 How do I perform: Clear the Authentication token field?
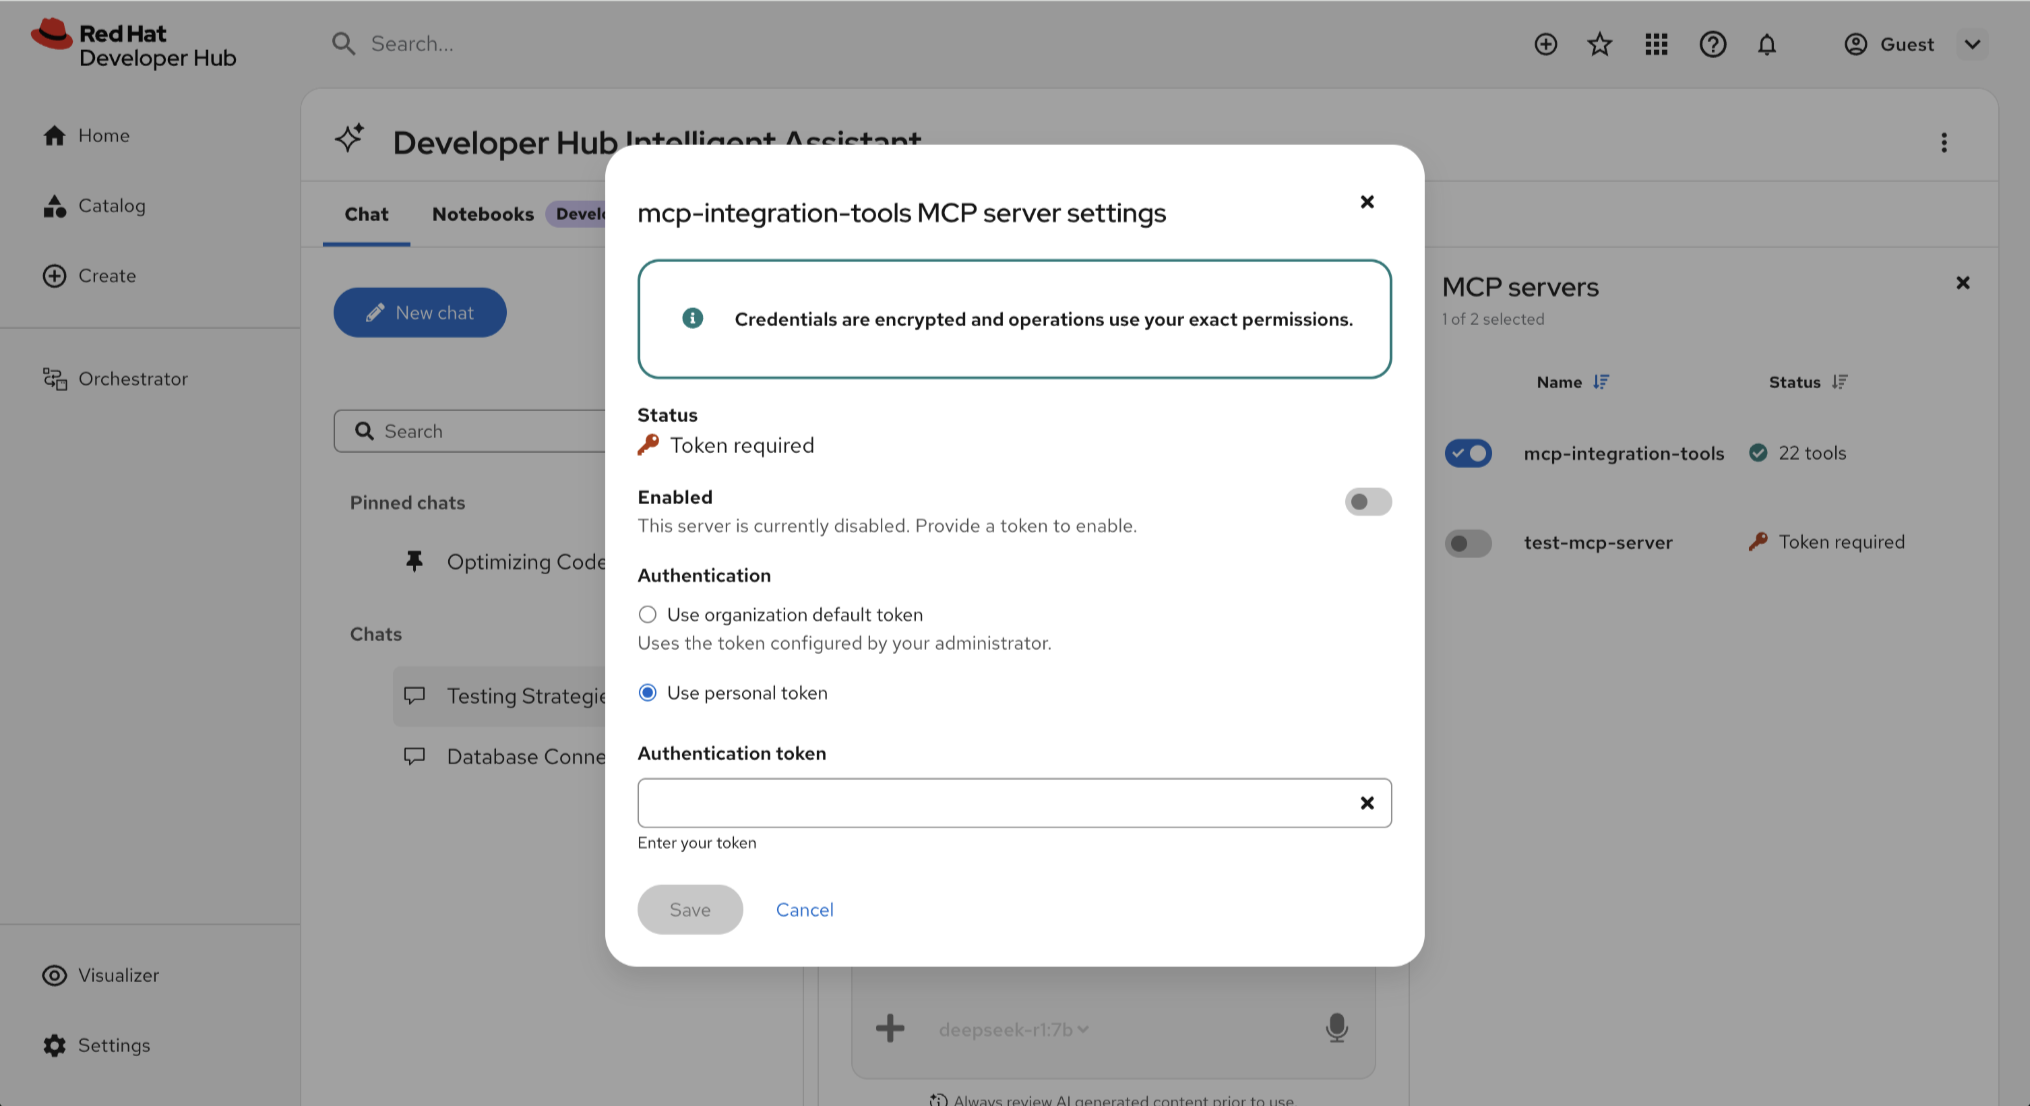[x=1367, y=803]
